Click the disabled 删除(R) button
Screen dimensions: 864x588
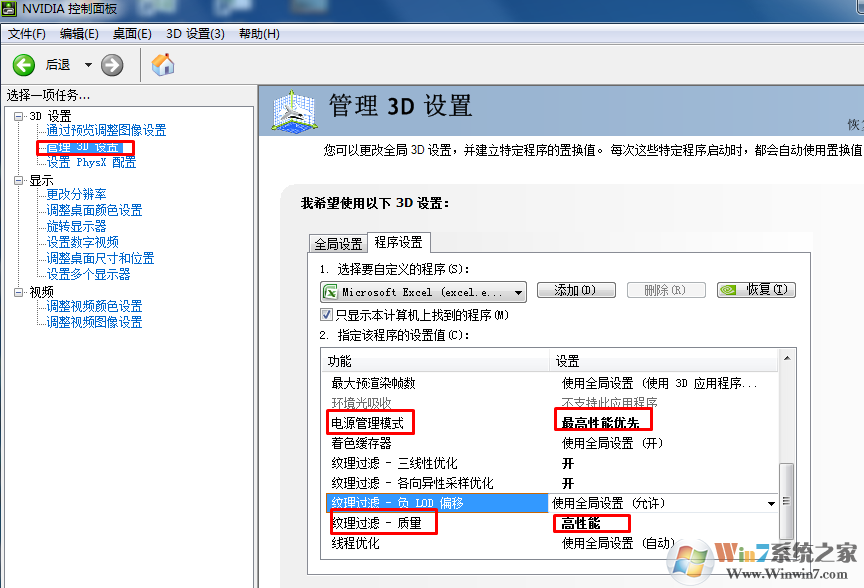click(x=666, y=290)
